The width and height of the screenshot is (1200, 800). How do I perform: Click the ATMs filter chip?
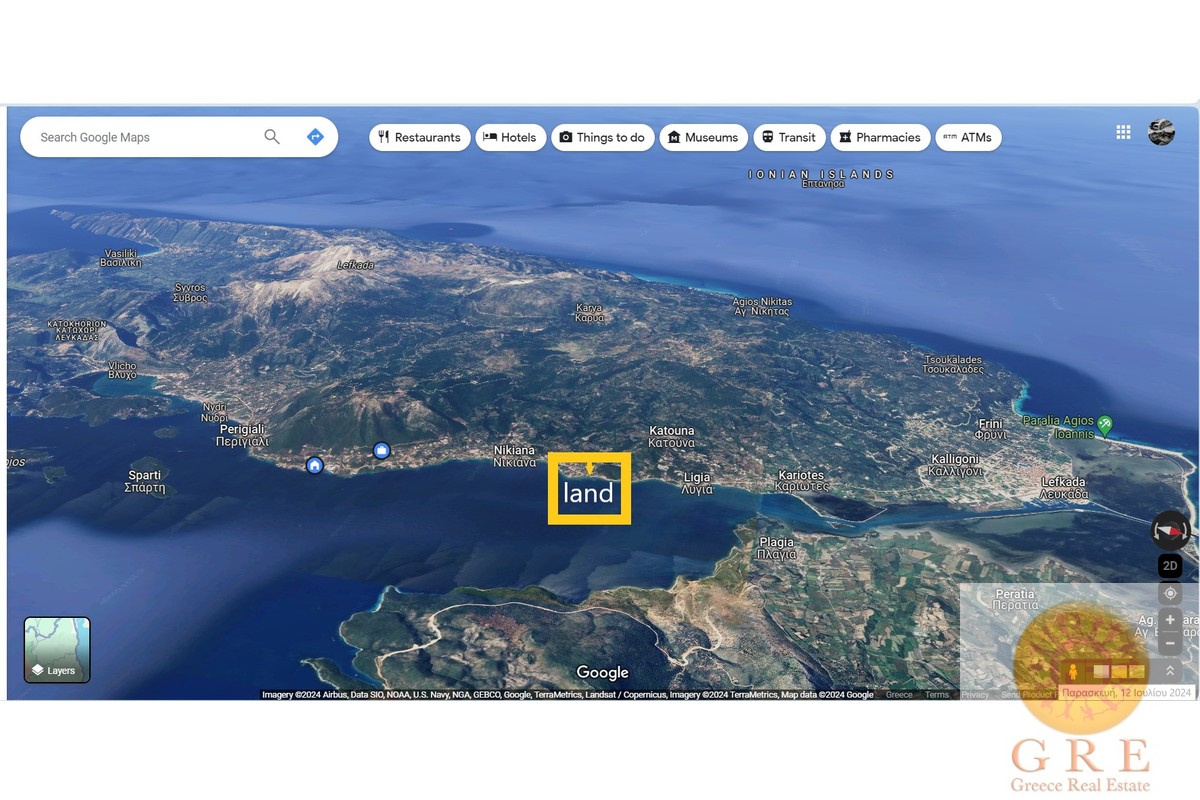(x=967, y=138)
